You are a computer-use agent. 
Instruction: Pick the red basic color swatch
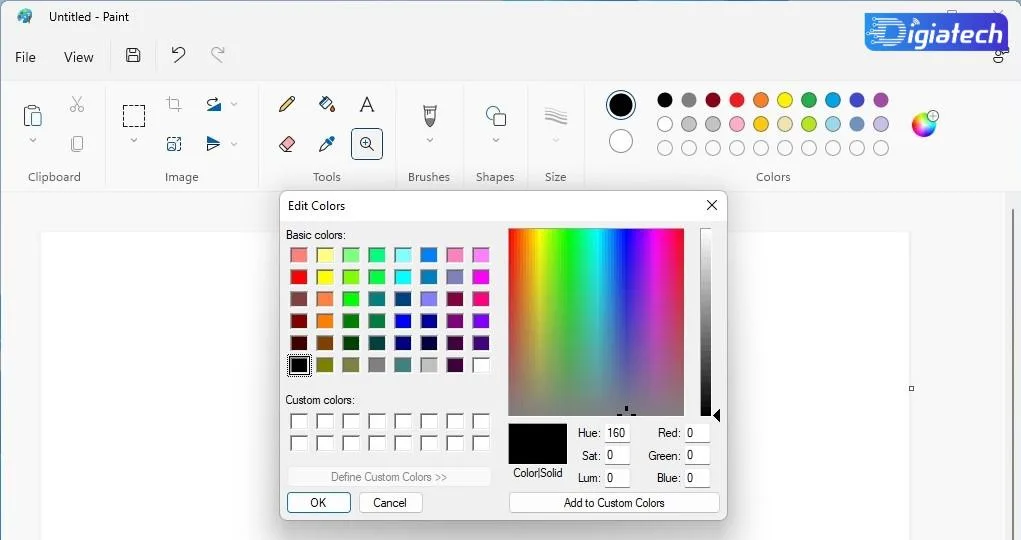point(299,277)
